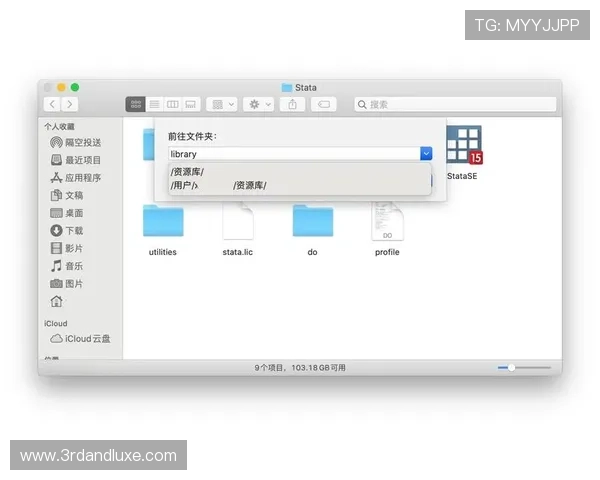The height and width of the screenshot is (480, 600).
Task: Select the utilities folder
Action: pos(162,221)
